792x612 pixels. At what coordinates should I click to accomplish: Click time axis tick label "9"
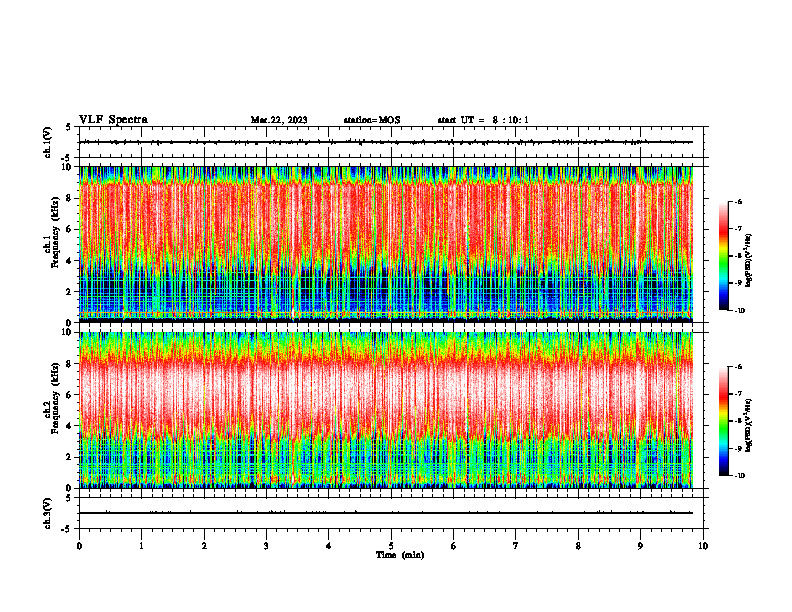click(x=640, y=546)
